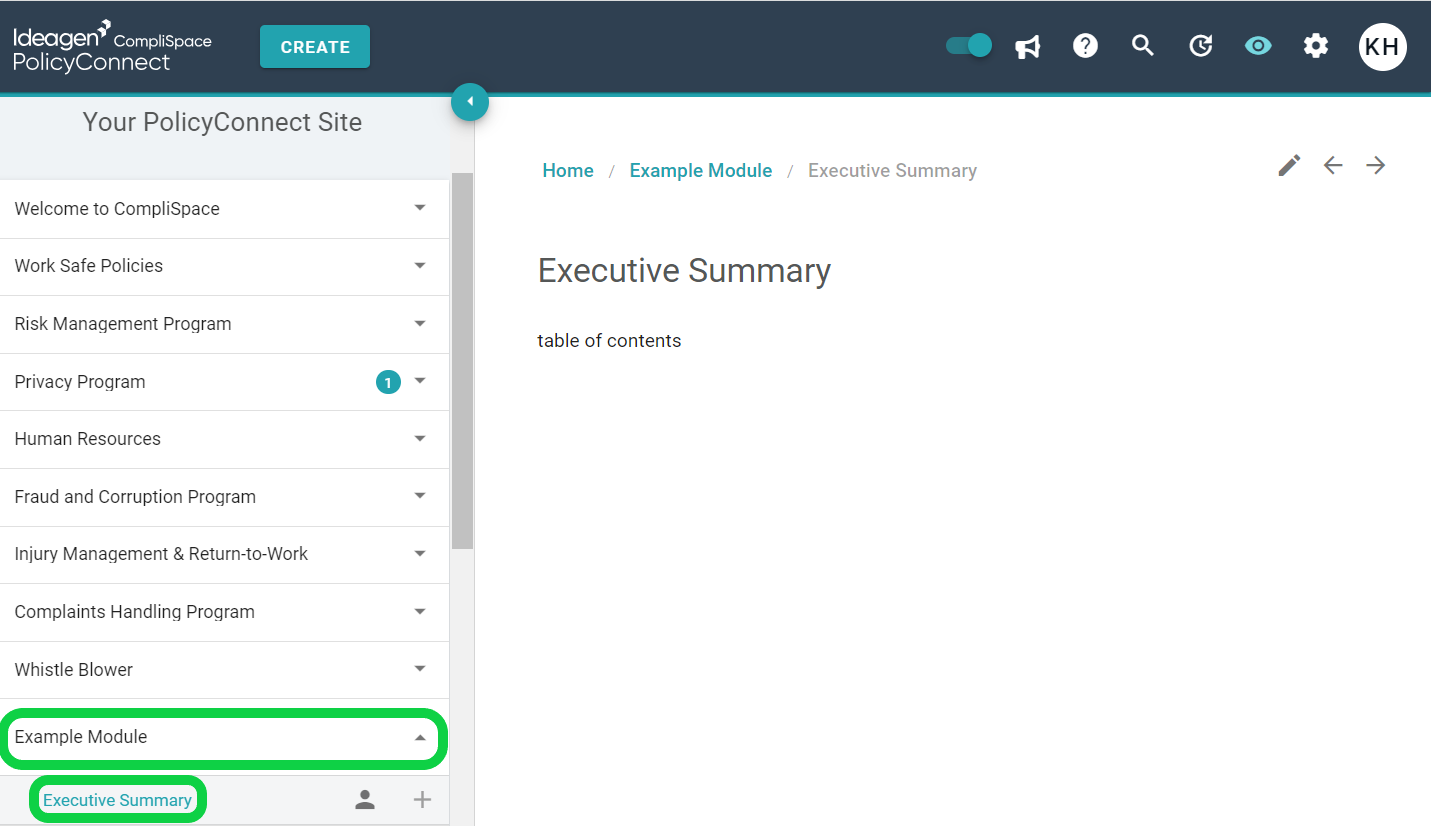This screenshot has width=1431, height=826.
Task: Add new content with the plus icon
Action: pyautogui.click(x=422, y=799)
